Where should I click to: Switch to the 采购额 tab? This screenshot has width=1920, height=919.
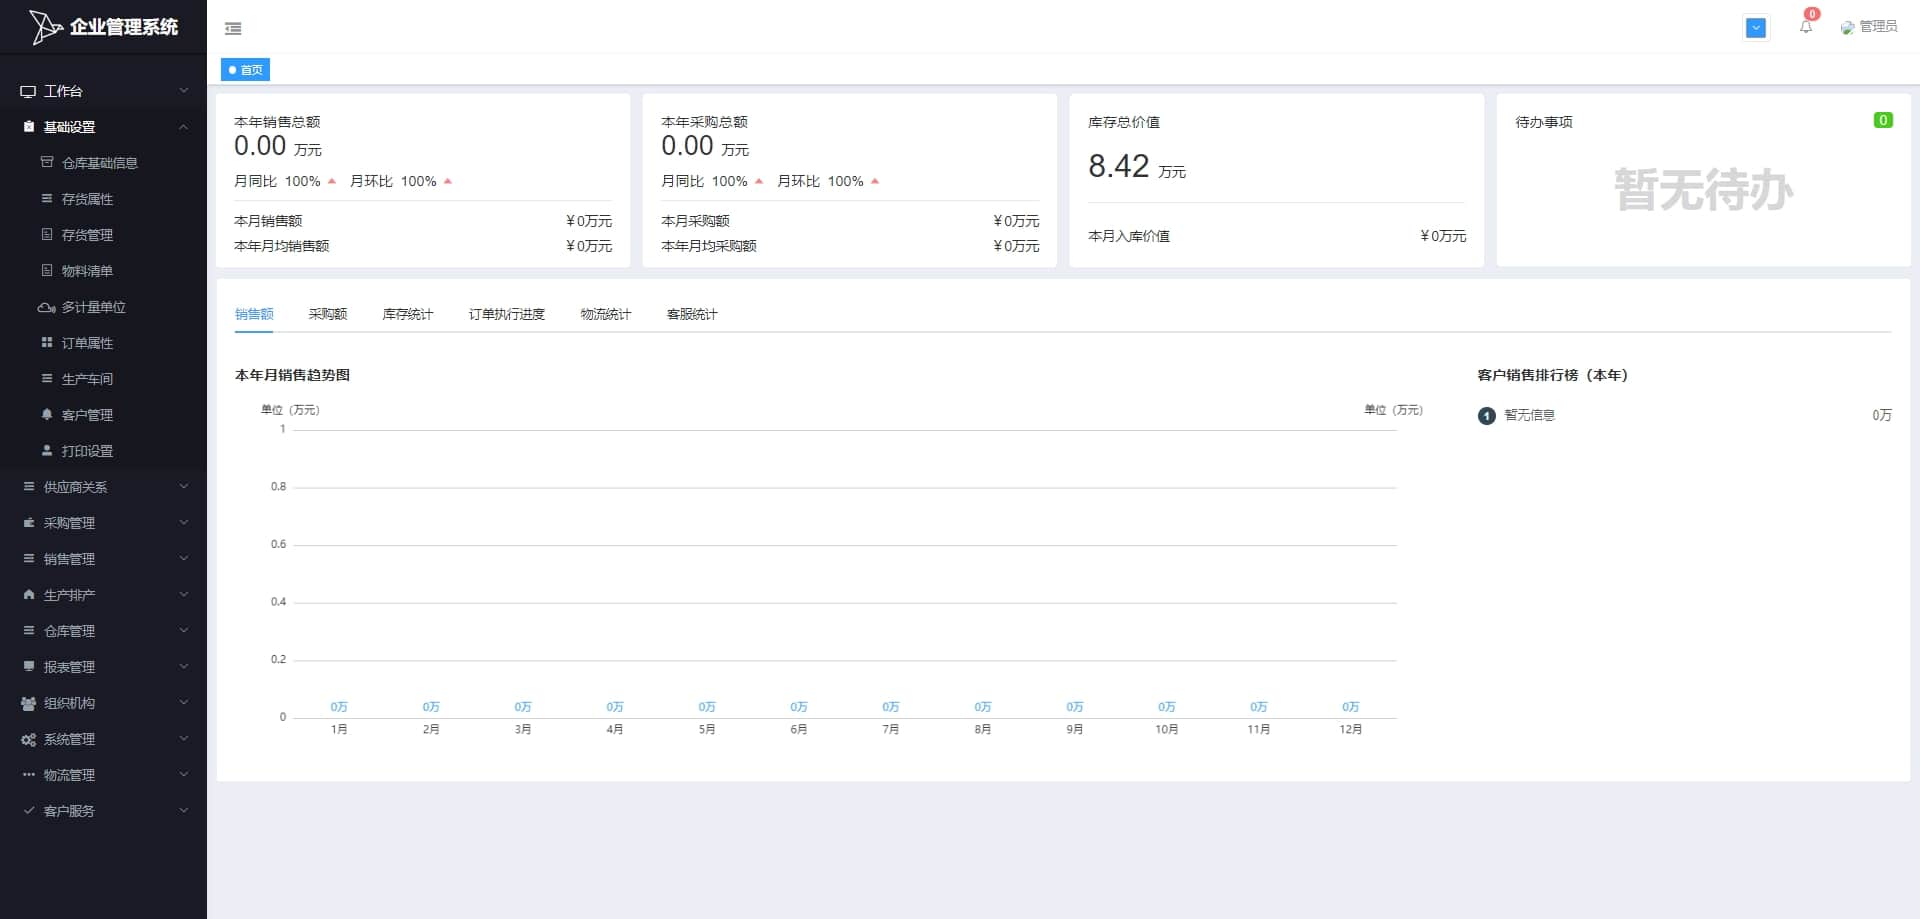click(328, 314)
